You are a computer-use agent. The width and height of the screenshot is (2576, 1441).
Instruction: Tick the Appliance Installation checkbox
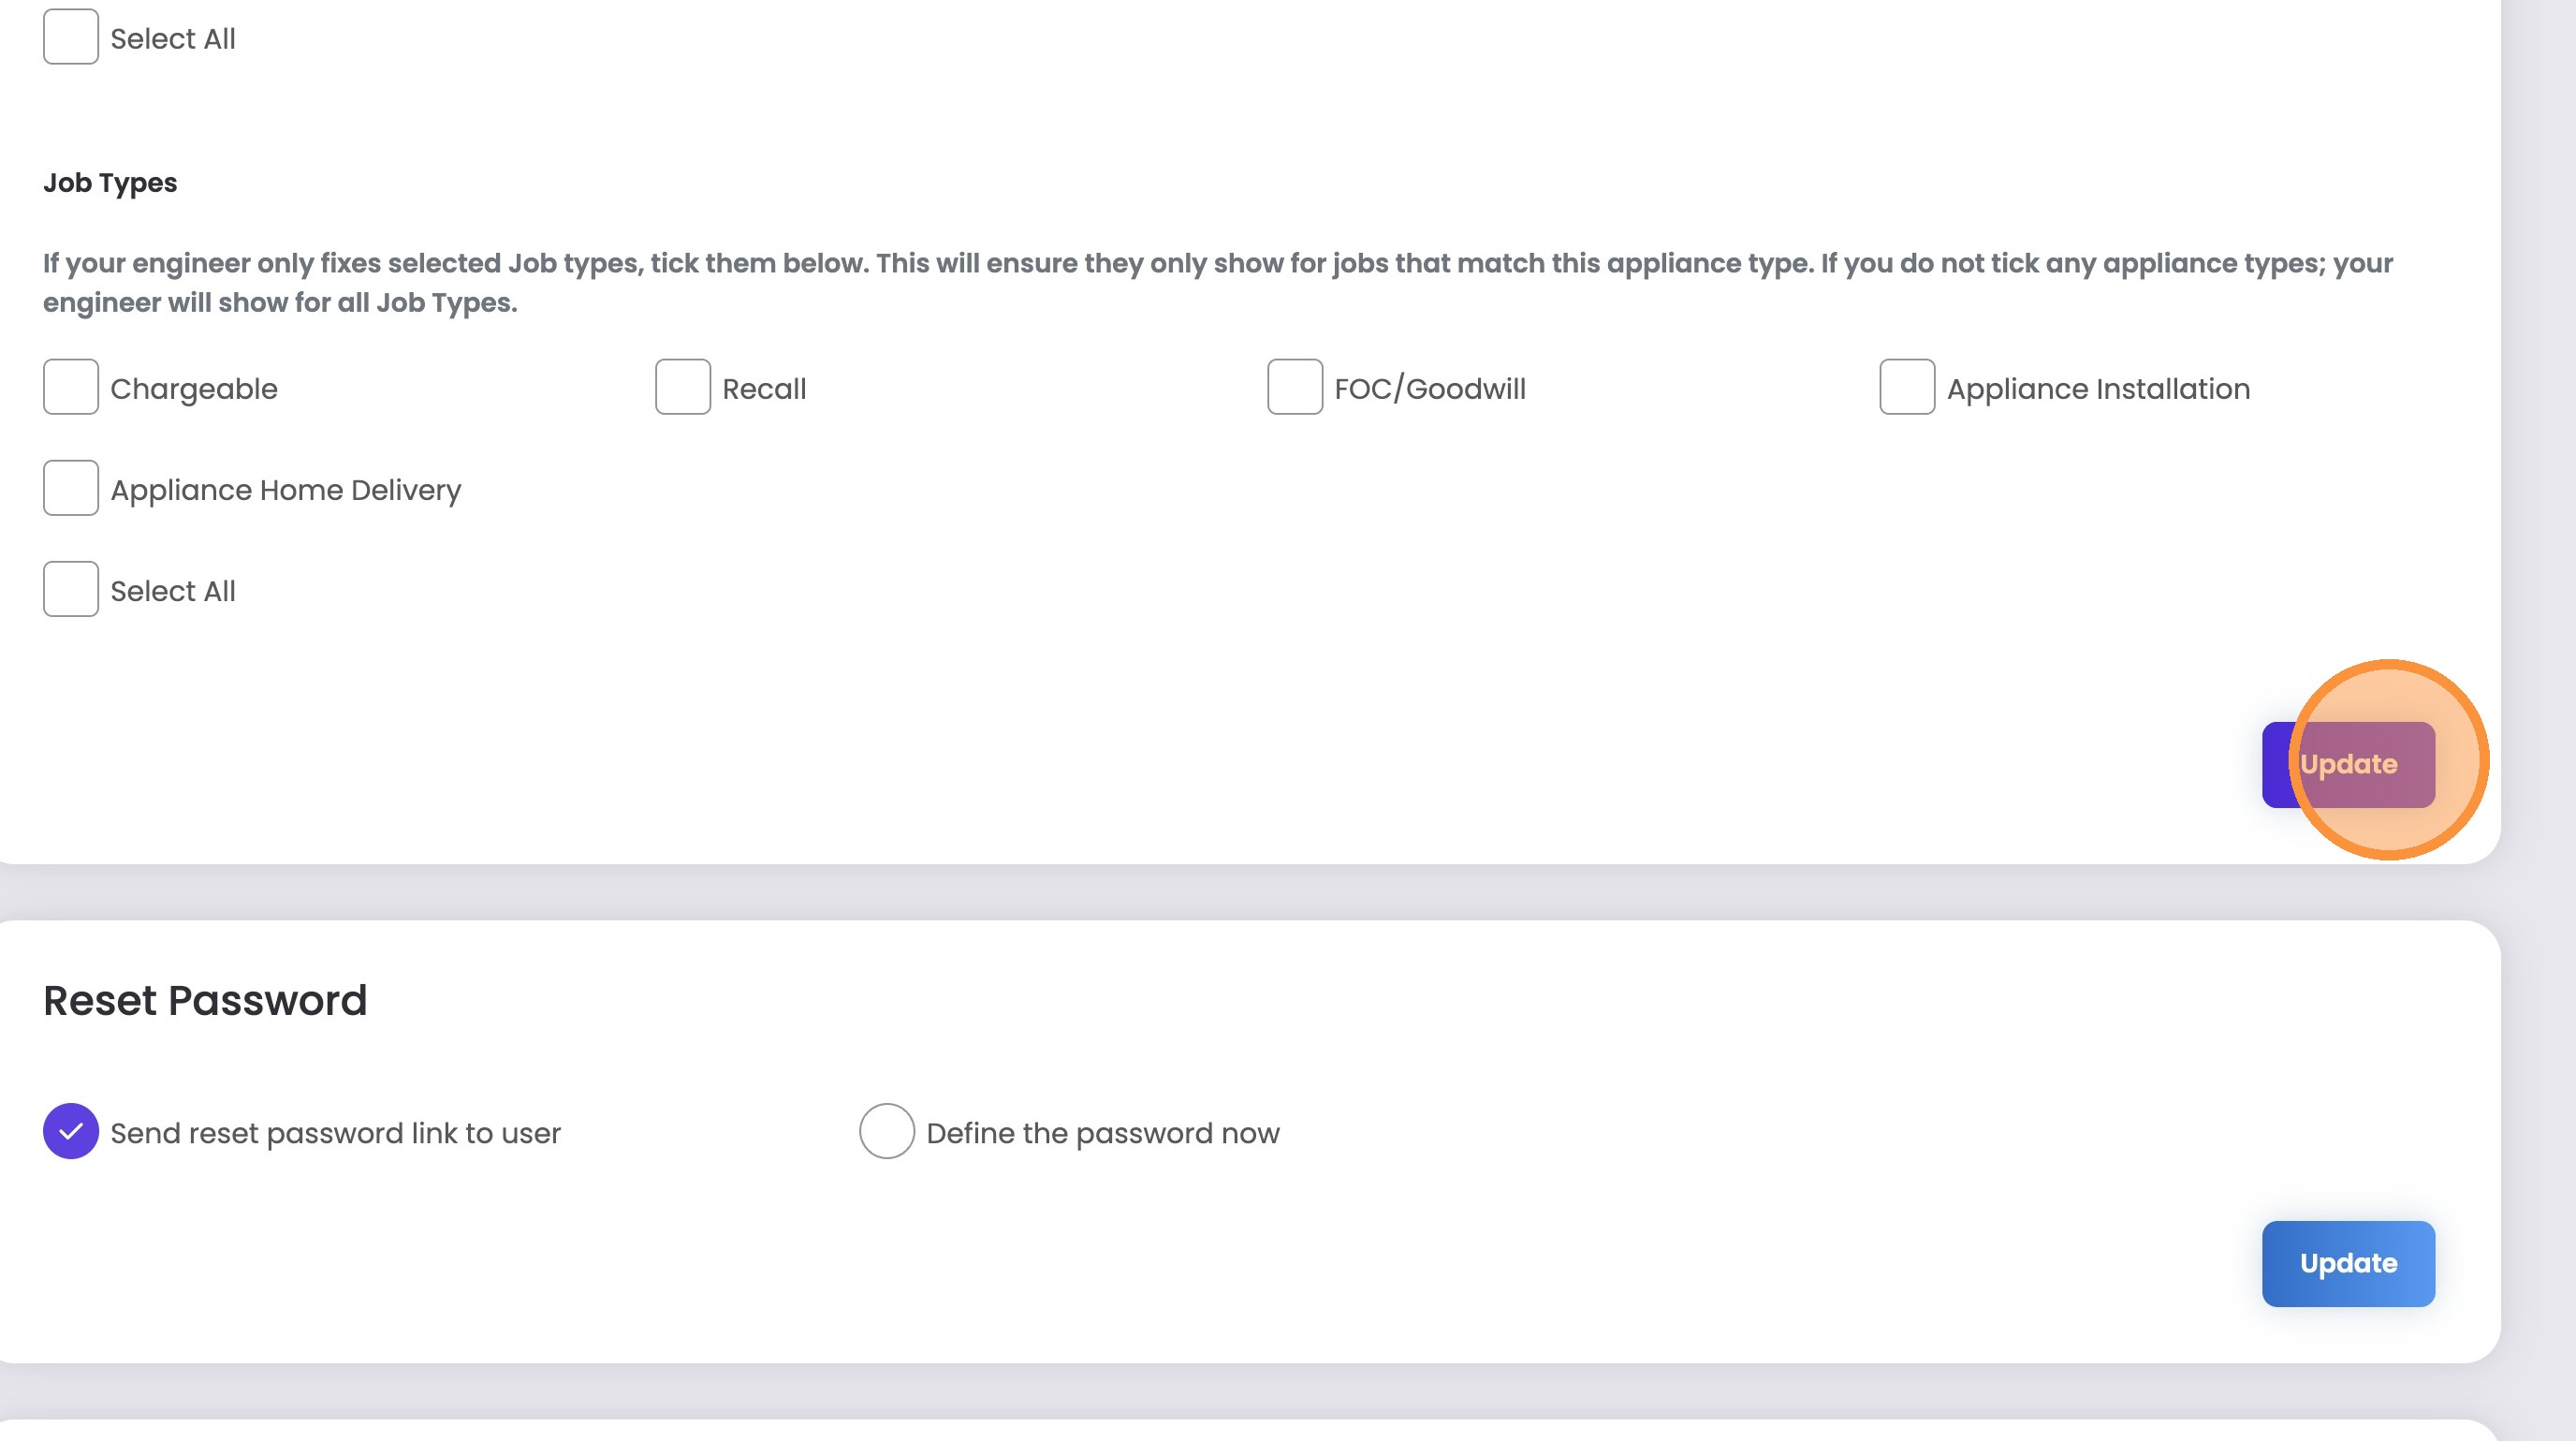(1906, 387)
